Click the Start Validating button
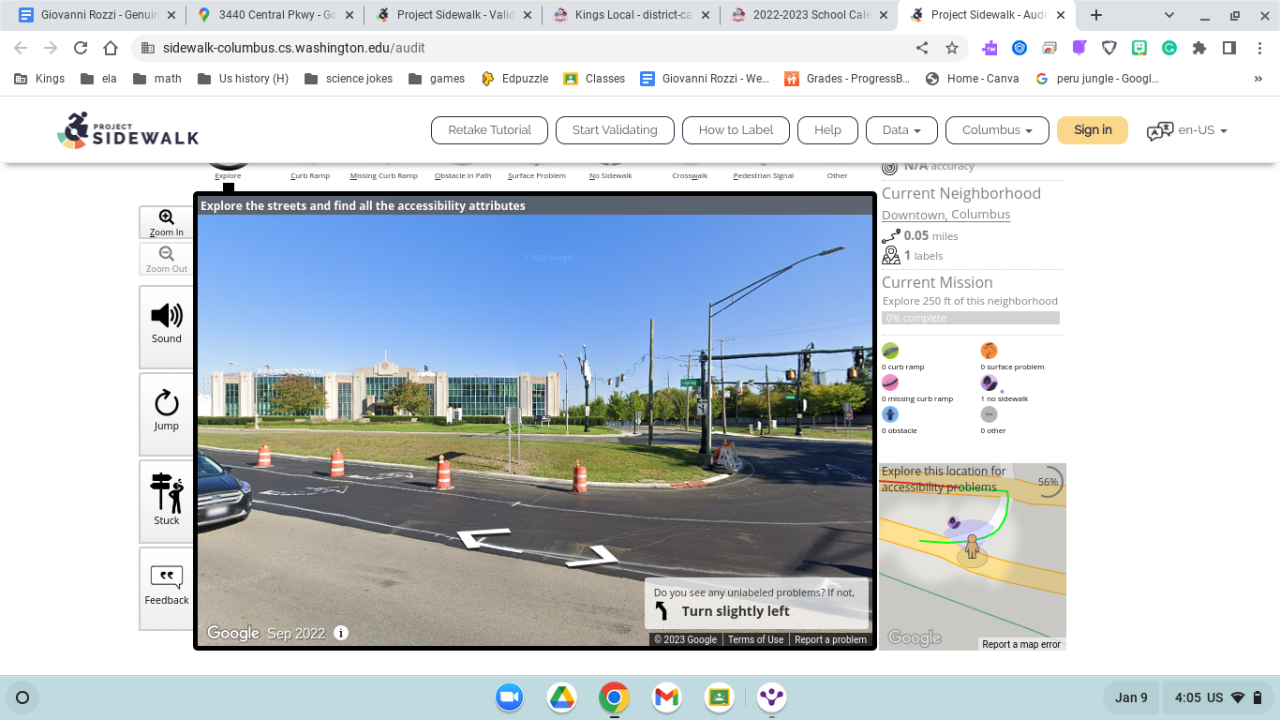 point(615,130)
